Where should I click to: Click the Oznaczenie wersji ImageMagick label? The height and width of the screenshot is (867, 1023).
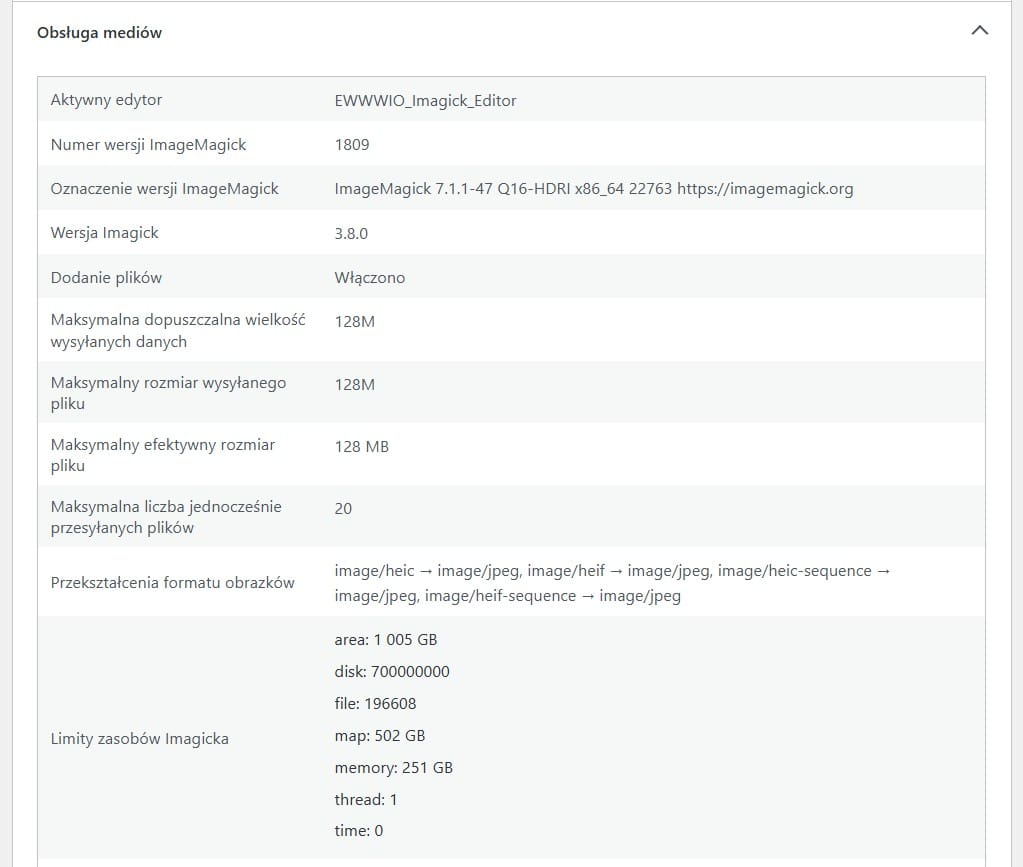click(164, 189)
